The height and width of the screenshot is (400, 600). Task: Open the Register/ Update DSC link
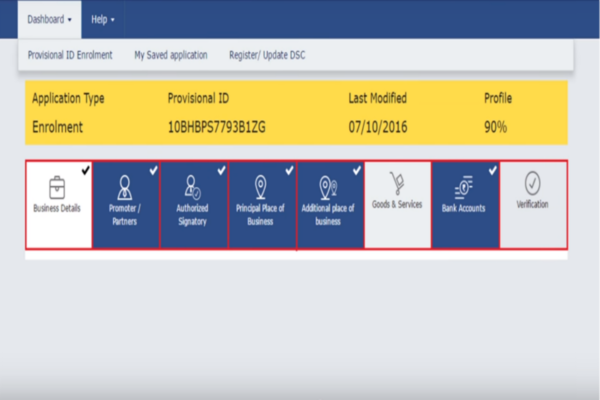pos(266,55)
